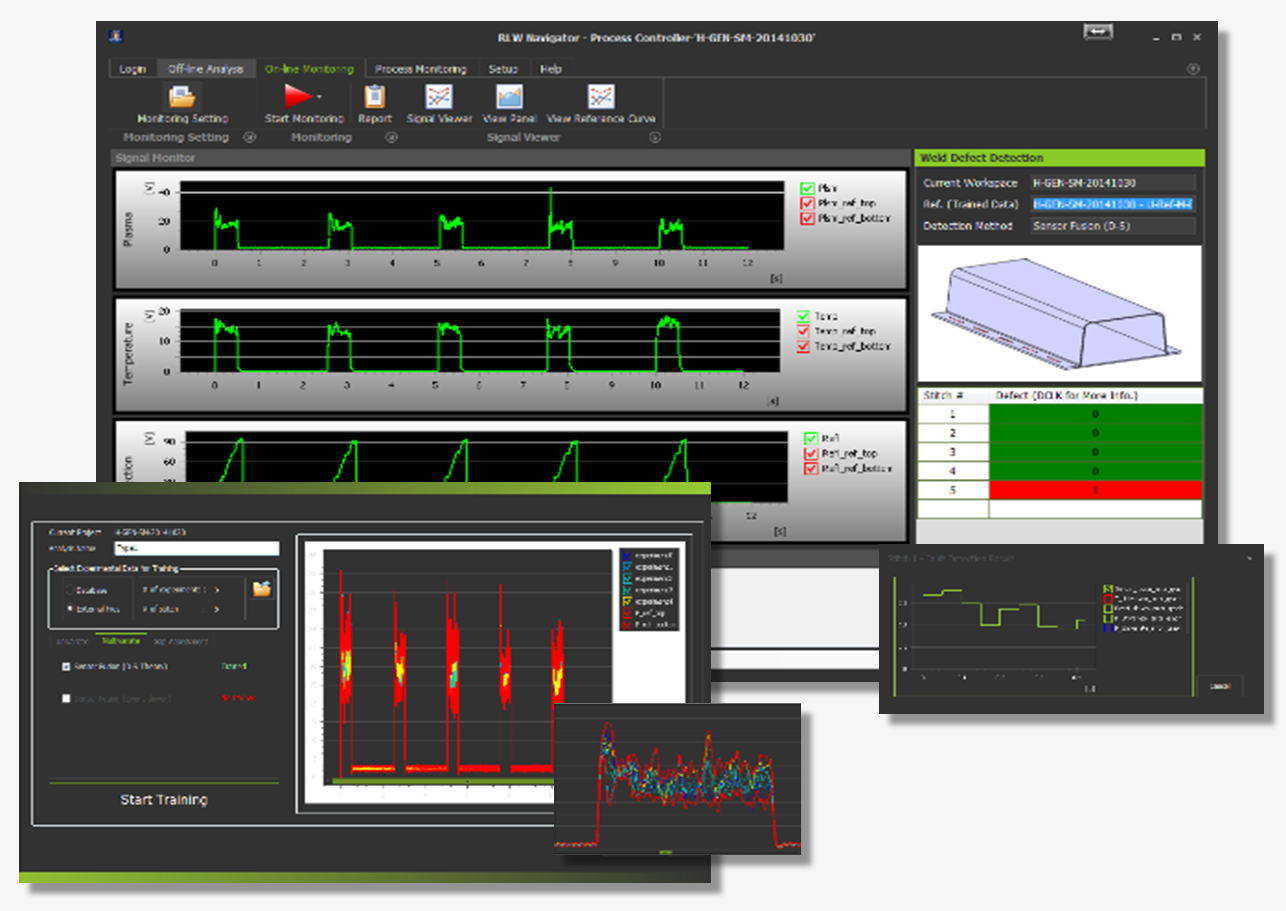Toggle yellow experiment legend checkbox in training chart
This screenshot has height=911, width=1286.
(x=626, y=602)
